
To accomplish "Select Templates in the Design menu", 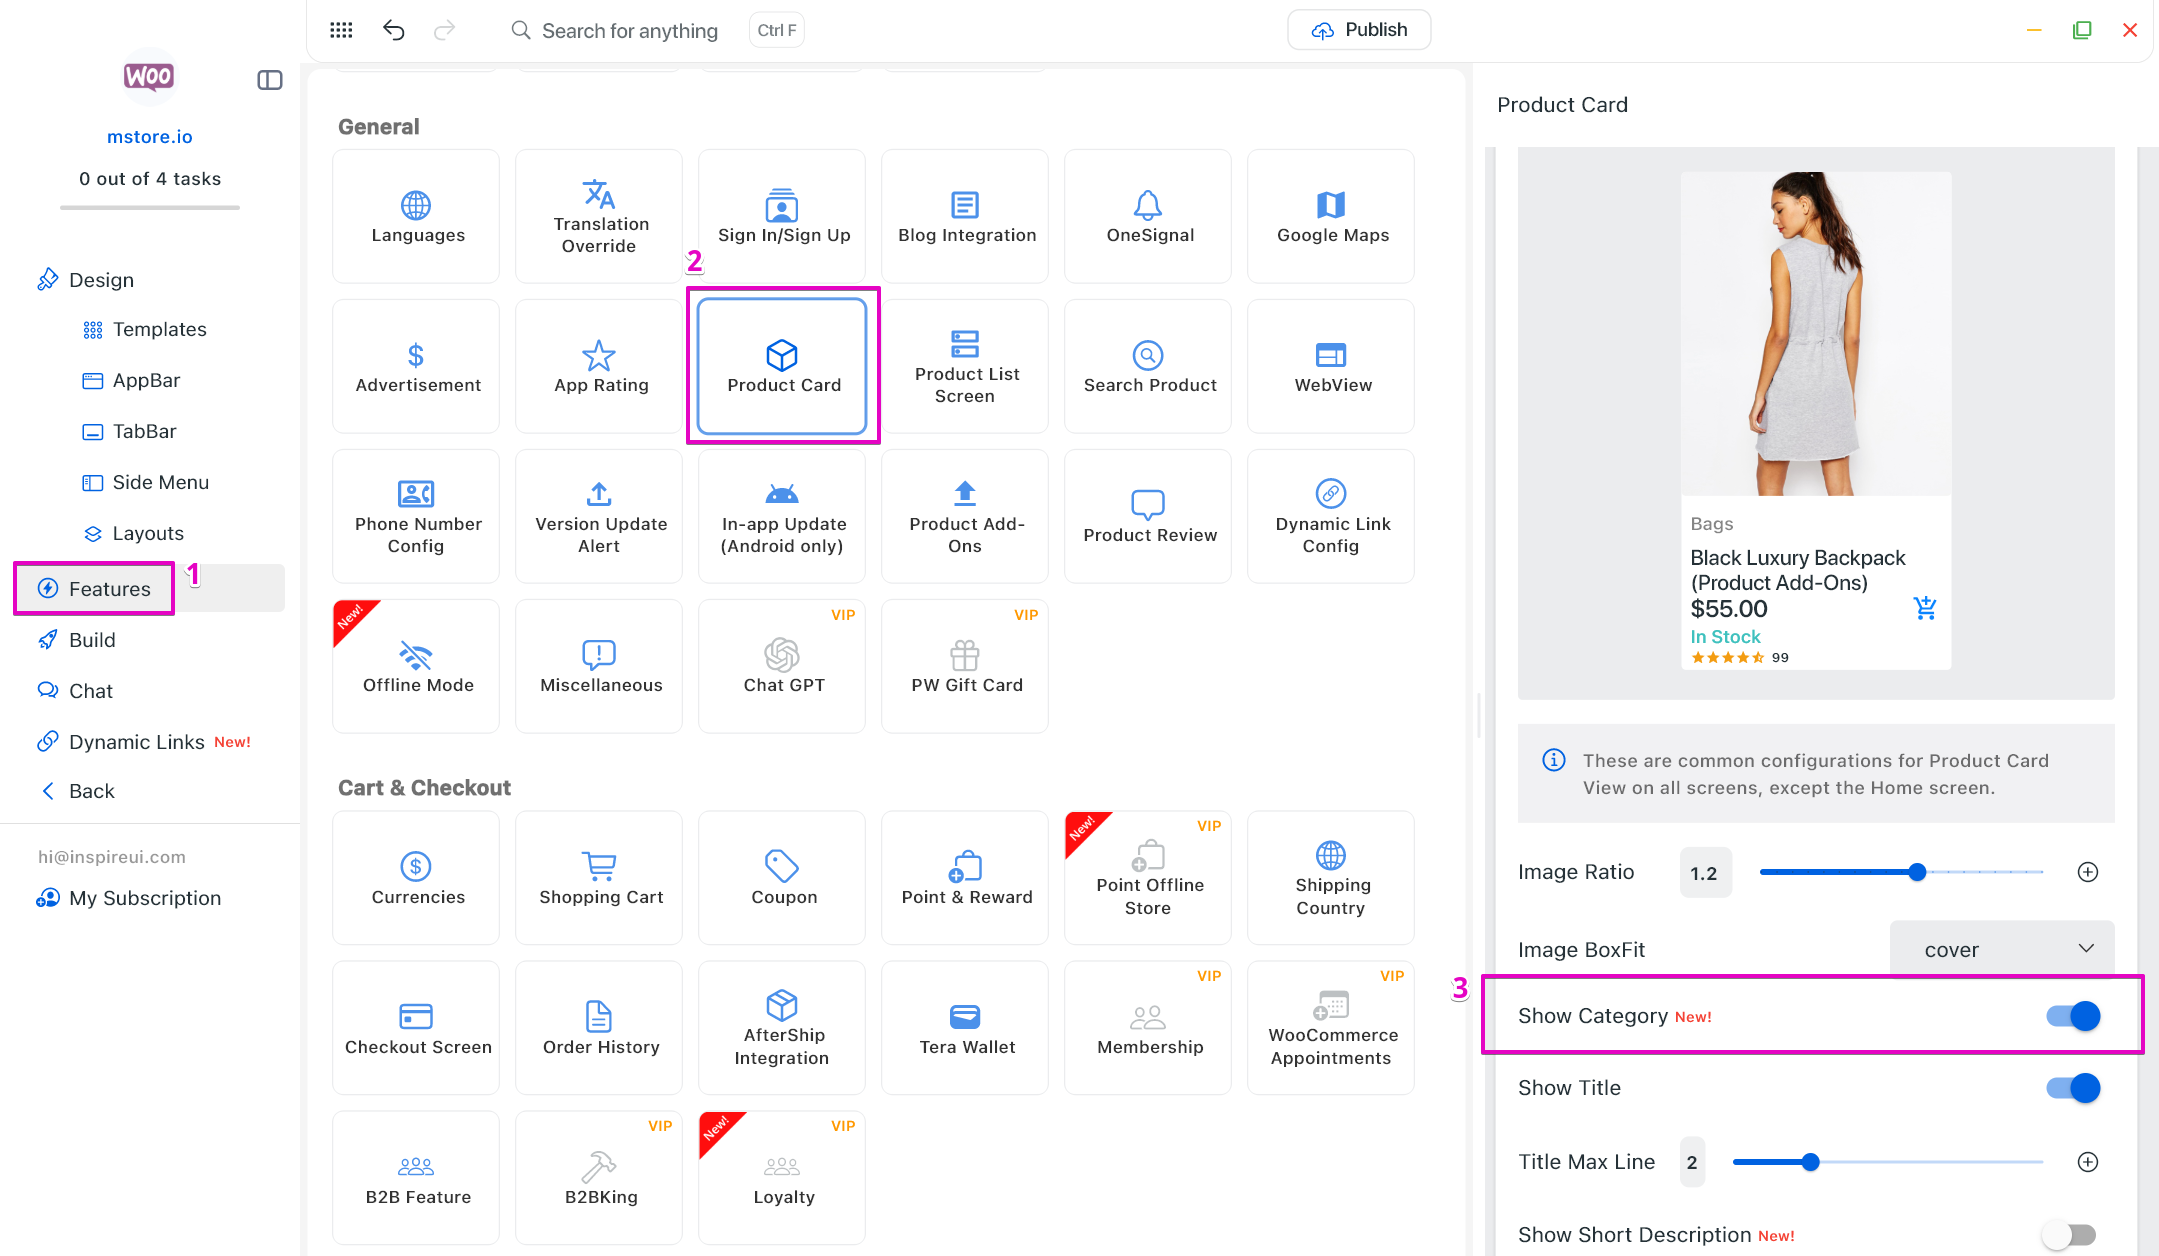I will click(159, 329).
